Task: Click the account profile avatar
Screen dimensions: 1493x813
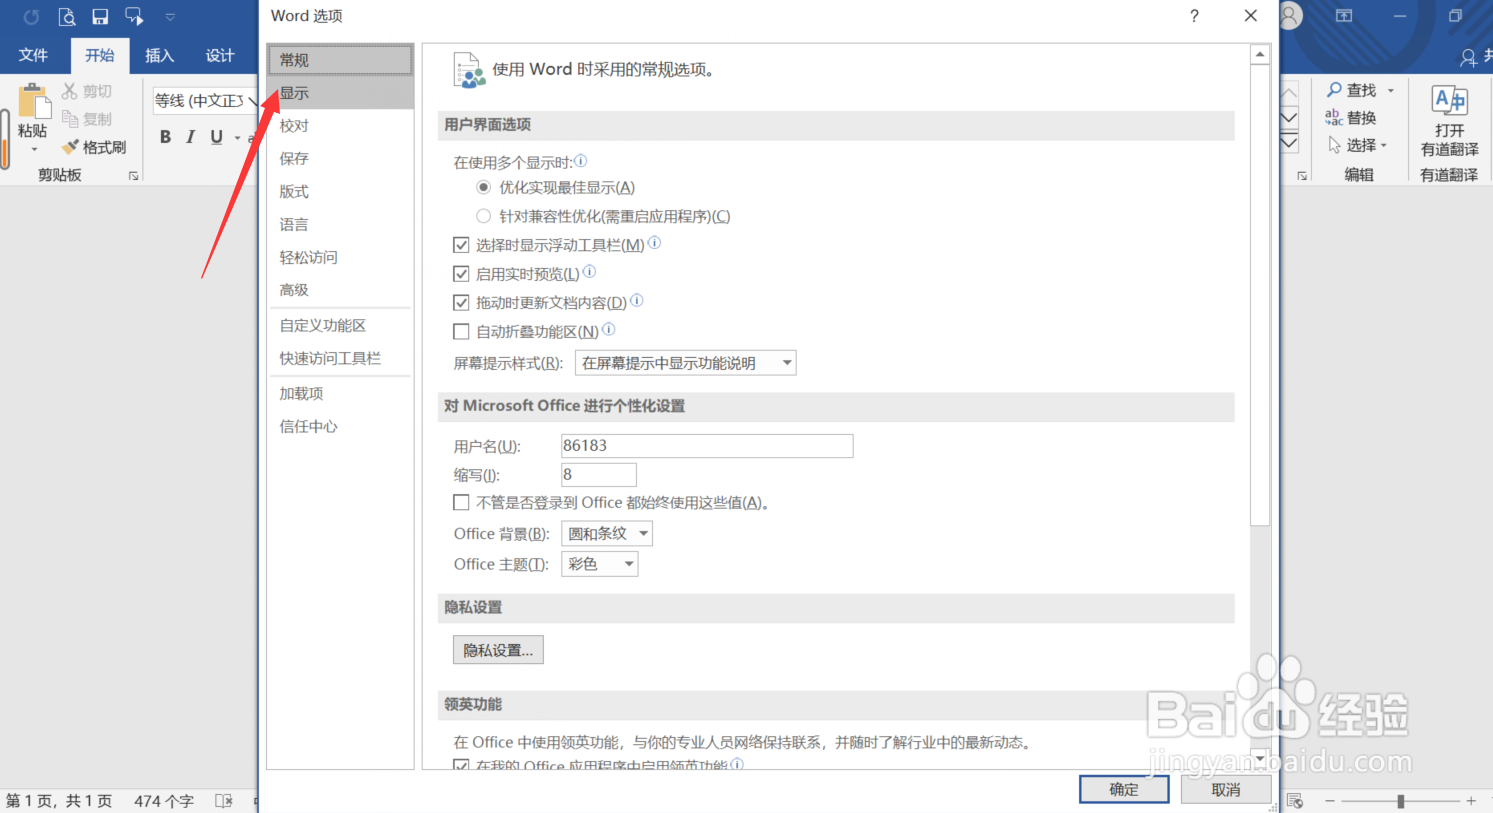Action: click(x=1289, y=16)
